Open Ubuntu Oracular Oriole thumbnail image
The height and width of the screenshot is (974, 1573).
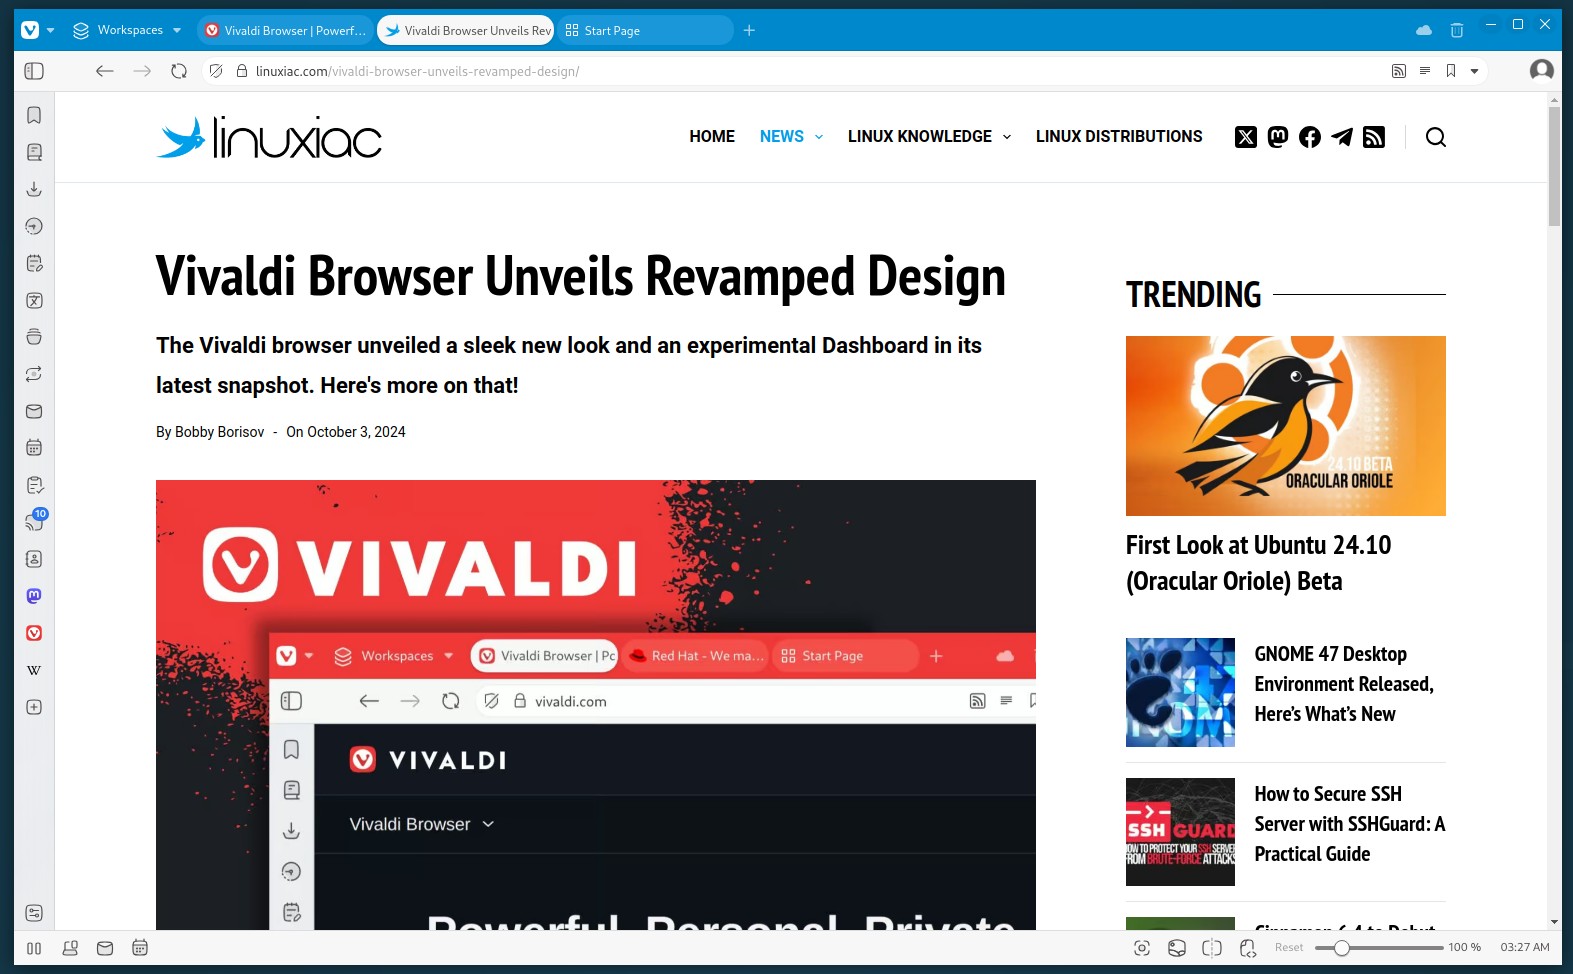[x=1286, y=426]
